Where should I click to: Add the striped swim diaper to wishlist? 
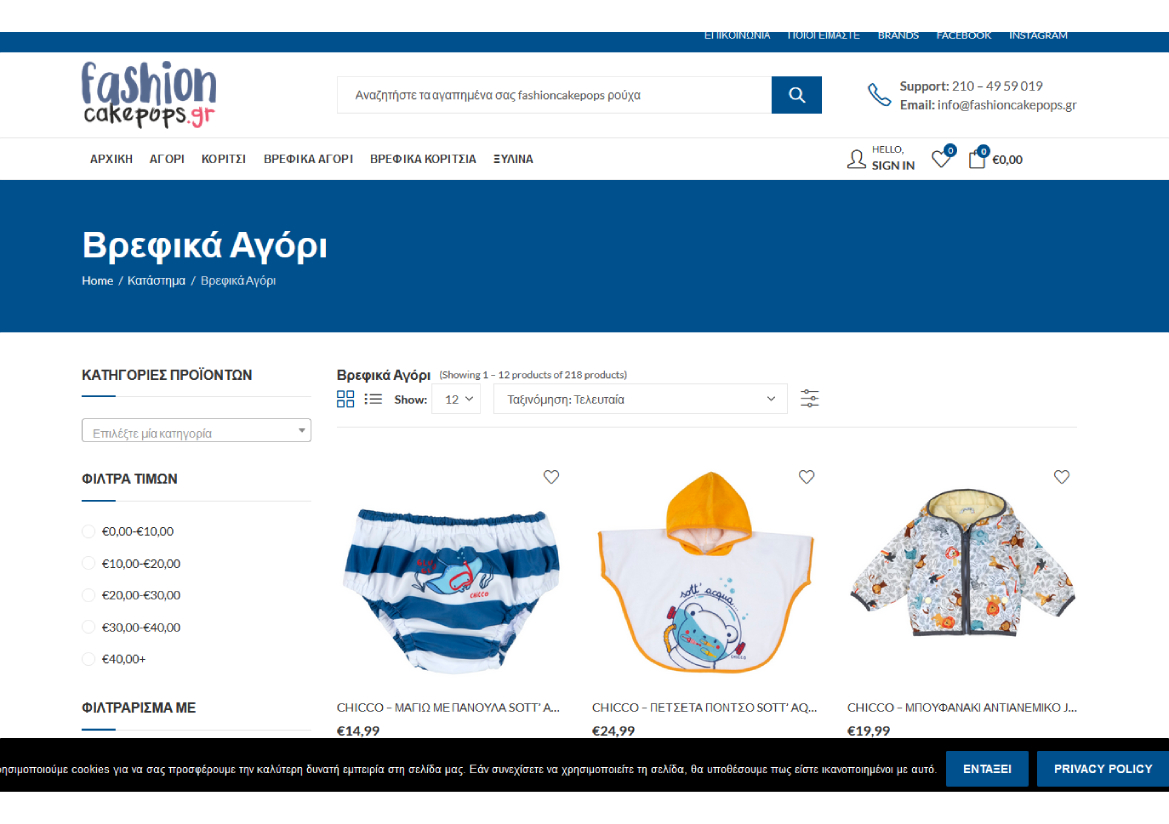click(551, 477)
